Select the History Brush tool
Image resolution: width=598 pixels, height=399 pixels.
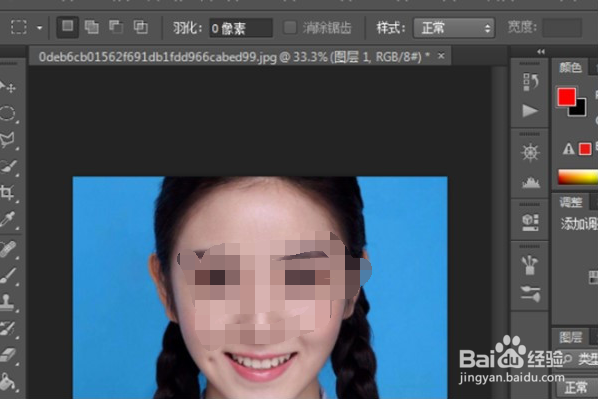click(8, 328)
